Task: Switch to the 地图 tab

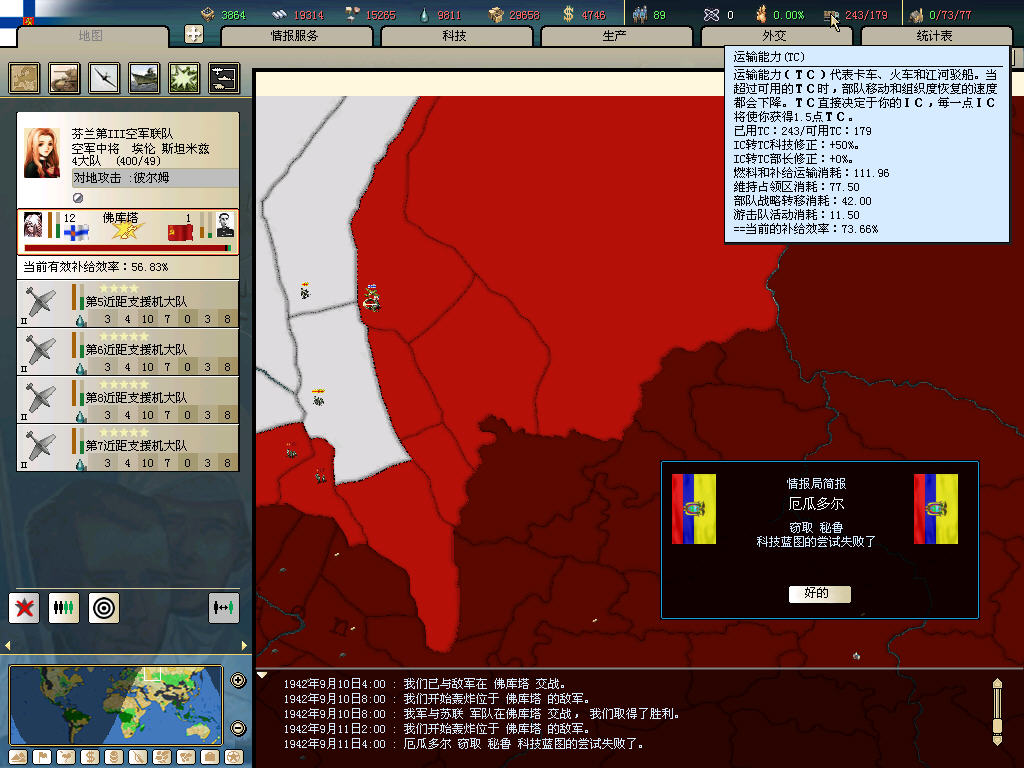Action: (x=91, y=36)
